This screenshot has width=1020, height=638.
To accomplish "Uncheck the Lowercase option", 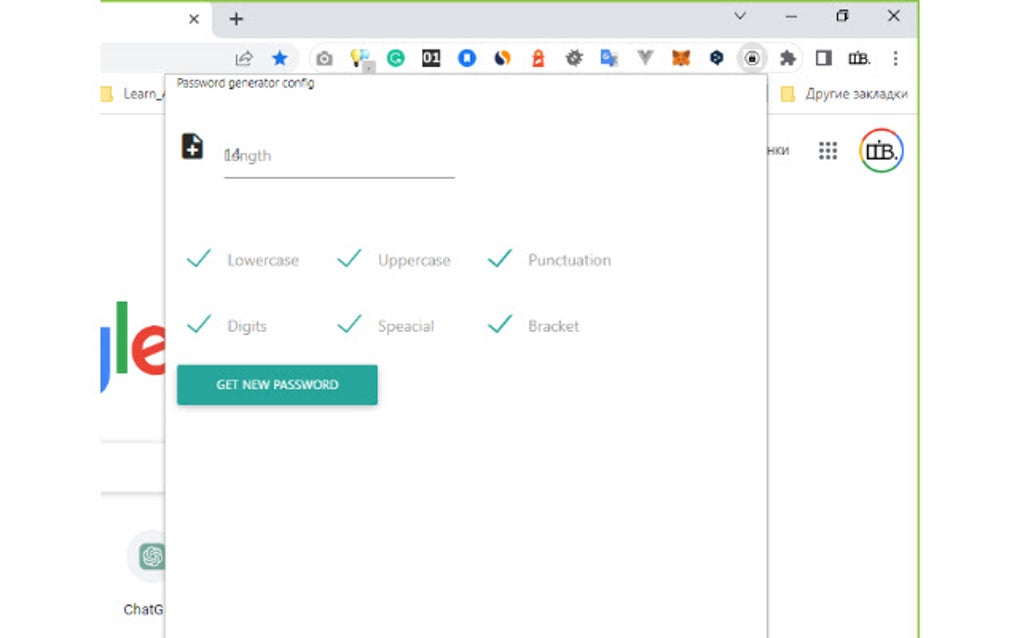I will pyautogui.click(x=198, y=259).
